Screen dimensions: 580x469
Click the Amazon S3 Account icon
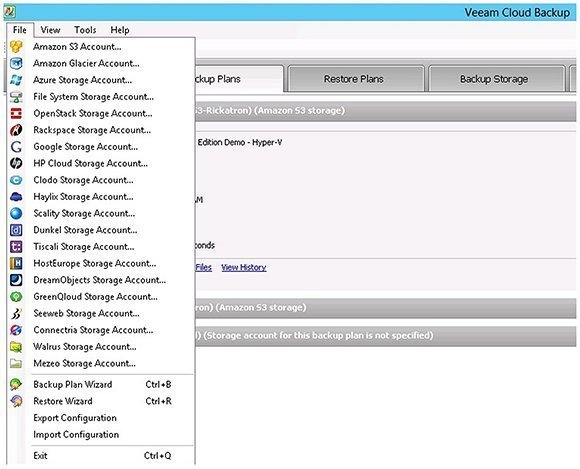(x=16, y=47)
